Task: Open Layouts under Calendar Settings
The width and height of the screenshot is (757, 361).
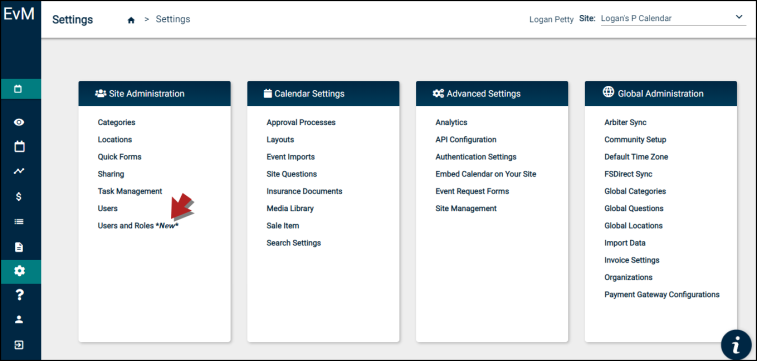Action: pyautogui.click(x=280, y=139)
